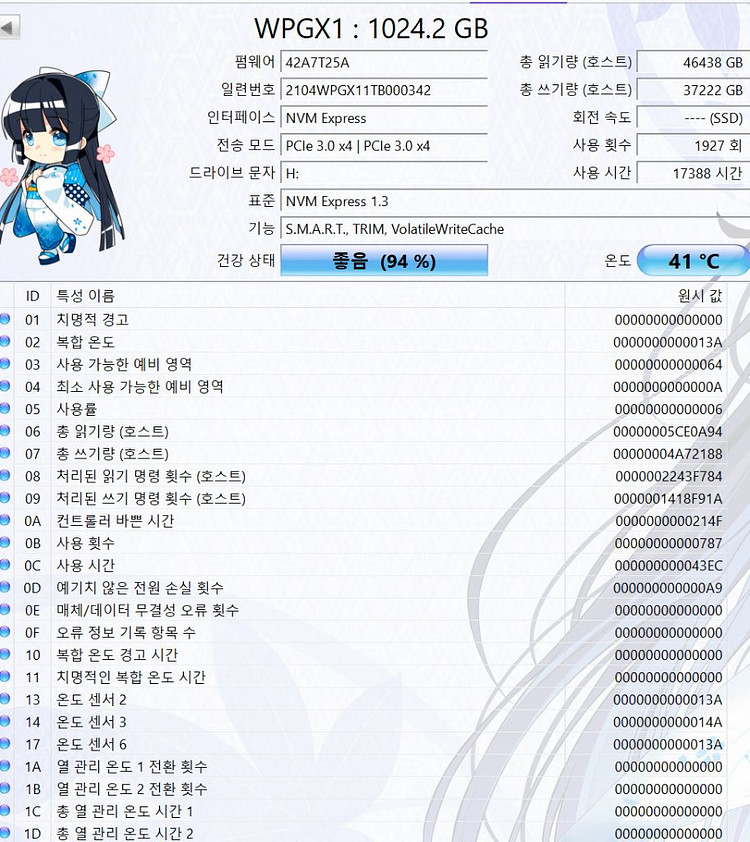
Task: Click status circle beside 온도 센서 2
Action: click(6, 700)
